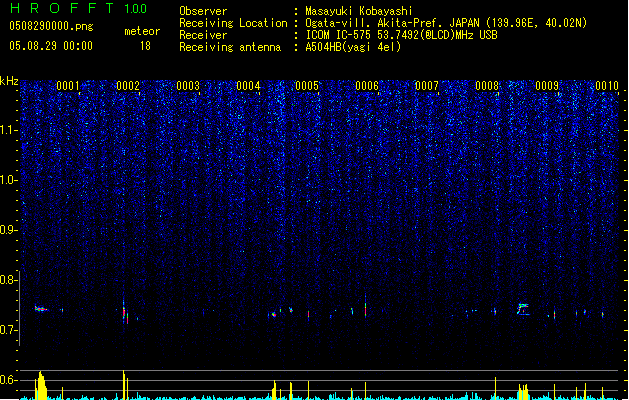Click the 0005 minute marker
The image size is (629, 400).
point(307,86)
